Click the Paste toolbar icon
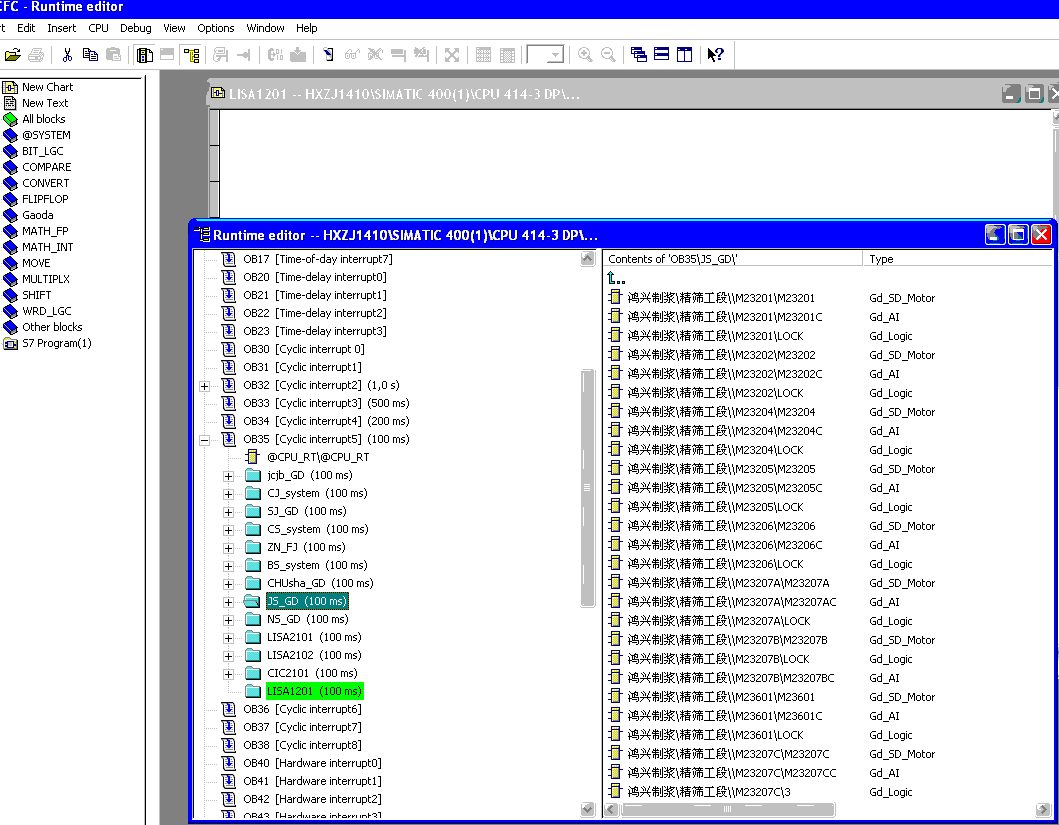 (x=113, y=55)
